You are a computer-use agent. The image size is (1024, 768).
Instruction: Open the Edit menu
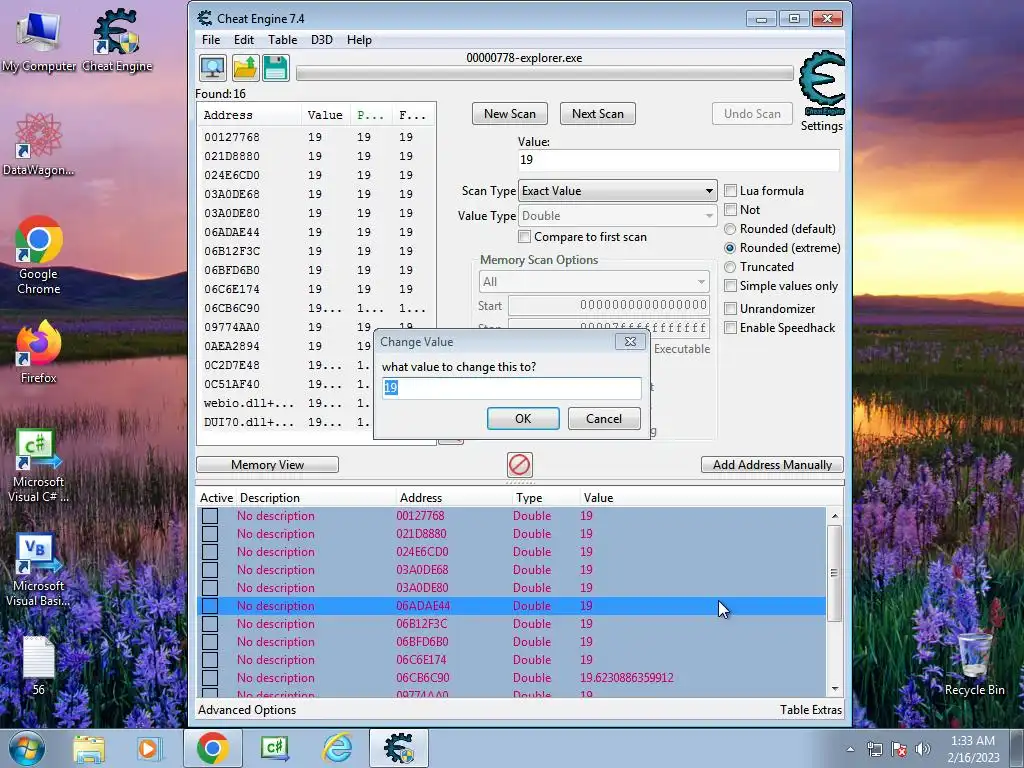244,40
